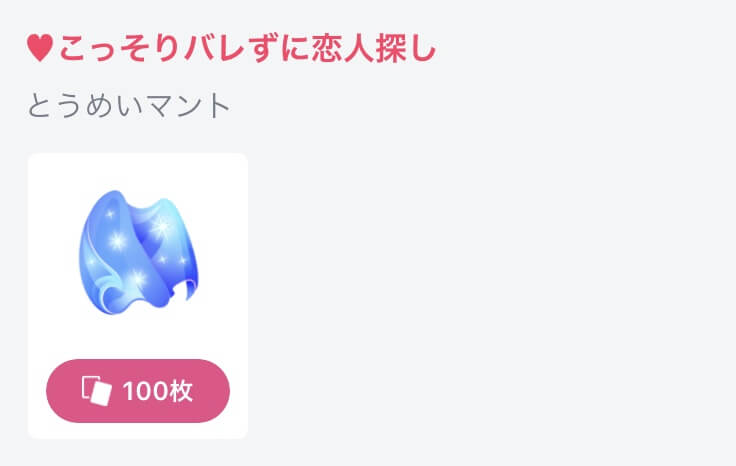
Task: Tap the pink heart icon beside the heading
Action: coord(40,48)
